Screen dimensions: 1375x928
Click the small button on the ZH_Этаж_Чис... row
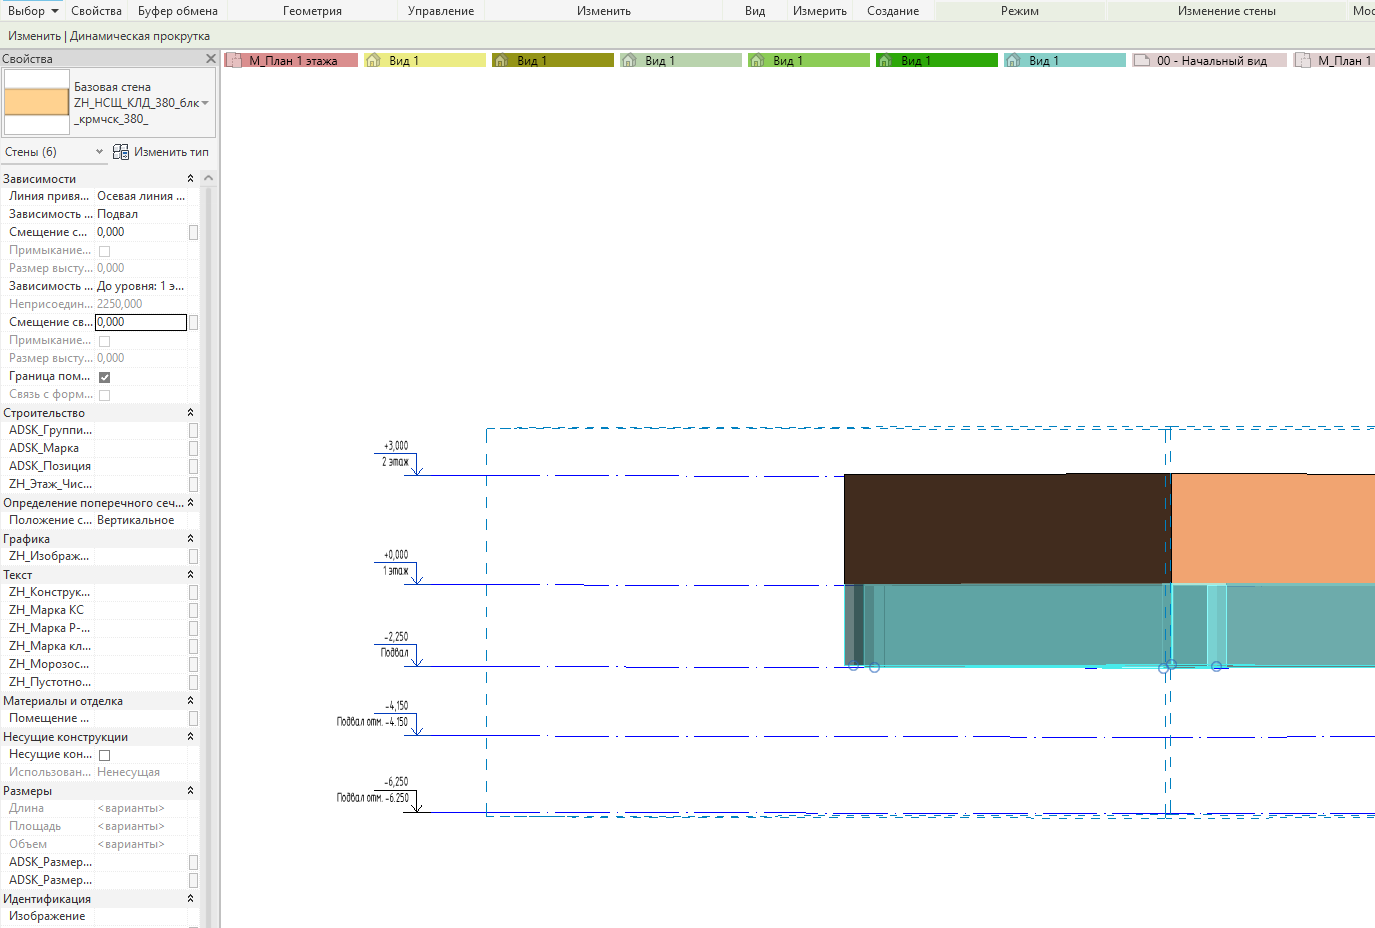click(193, 484)
